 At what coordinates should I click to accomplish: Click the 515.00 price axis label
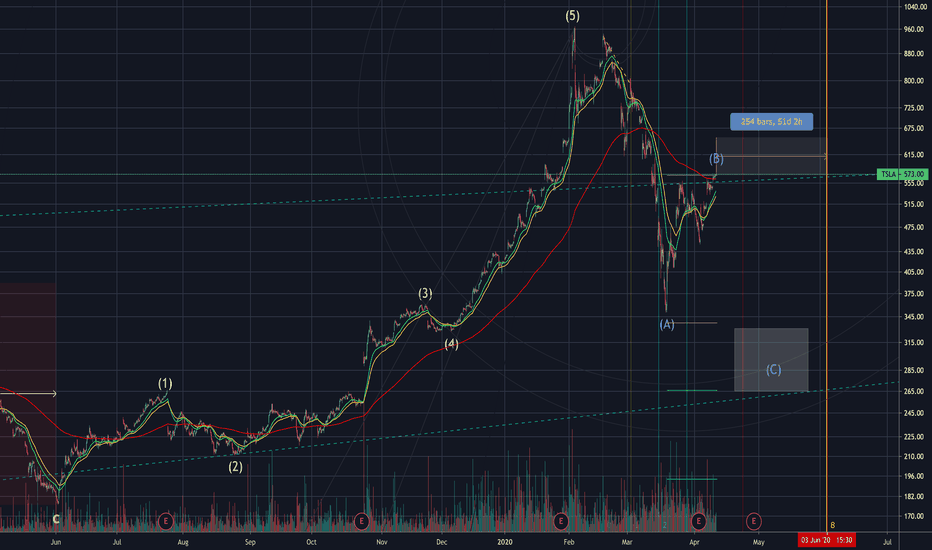tap(914, 204)
